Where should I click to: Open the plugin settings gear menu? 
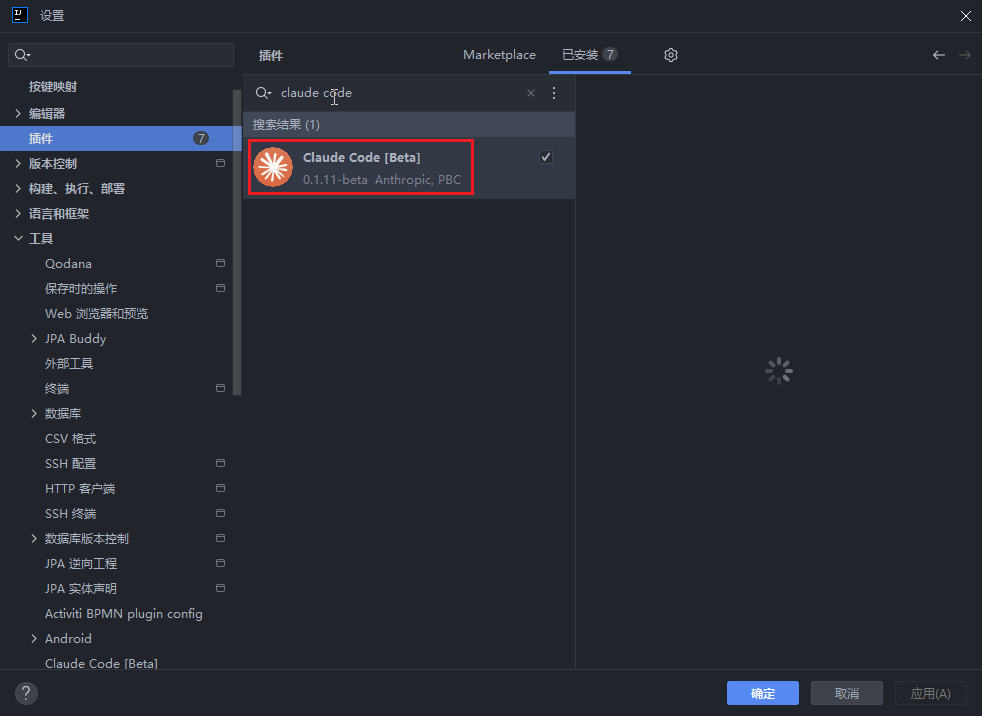[x=671, y=55]
